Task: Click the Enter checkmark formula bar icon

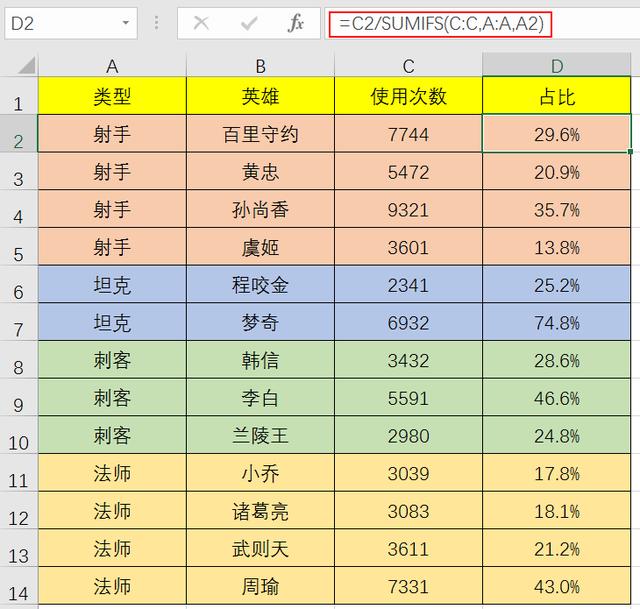Action: coord(248,23)
